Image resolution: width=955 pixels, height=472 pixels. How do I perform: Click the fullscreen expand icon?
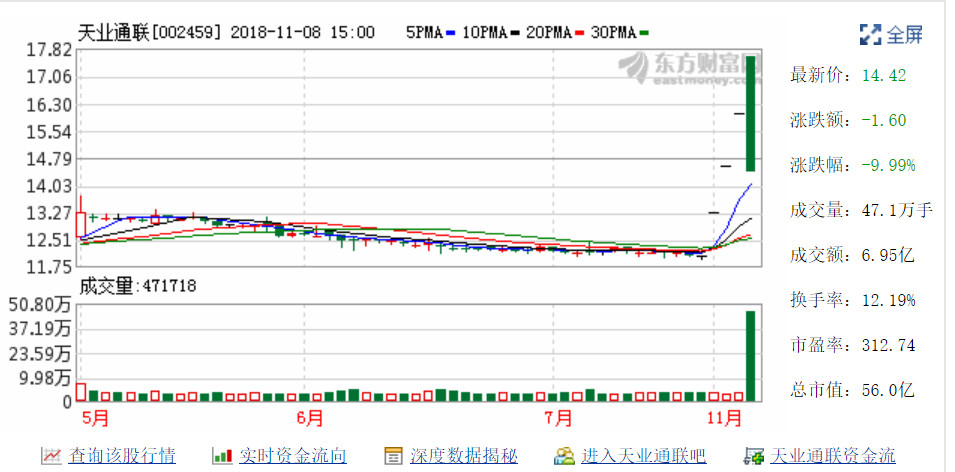pos(870,34)
